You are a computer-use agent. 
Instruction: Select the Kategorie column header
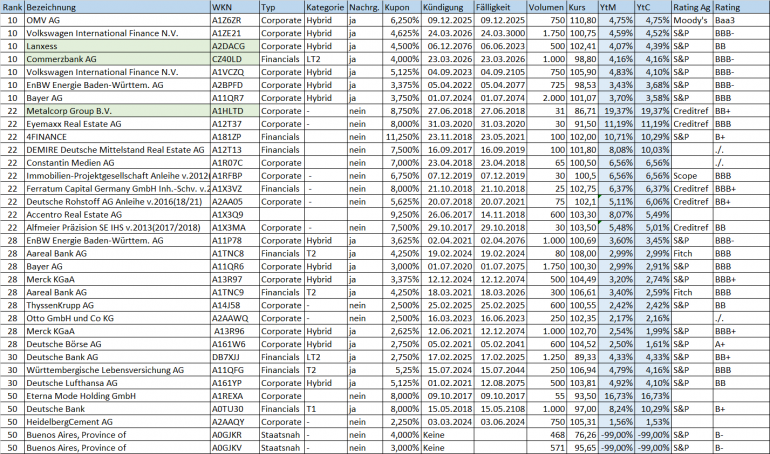coord(326,7)
